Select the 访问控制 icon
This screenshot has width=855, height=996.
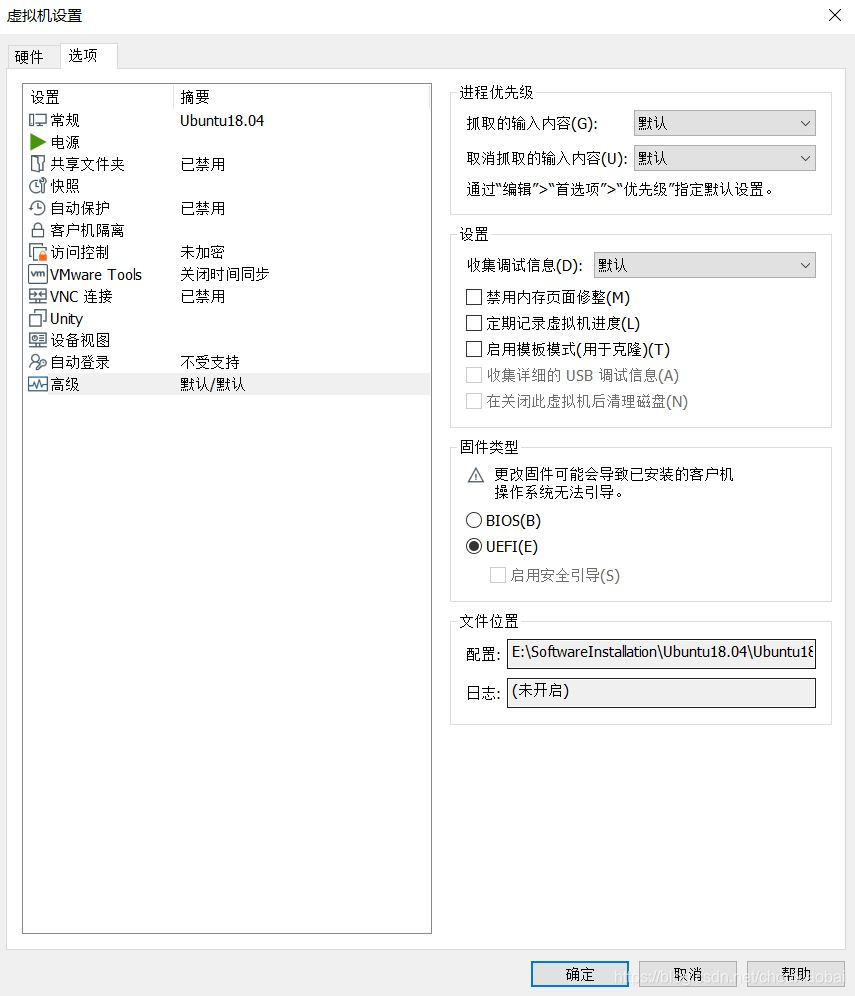37,252
